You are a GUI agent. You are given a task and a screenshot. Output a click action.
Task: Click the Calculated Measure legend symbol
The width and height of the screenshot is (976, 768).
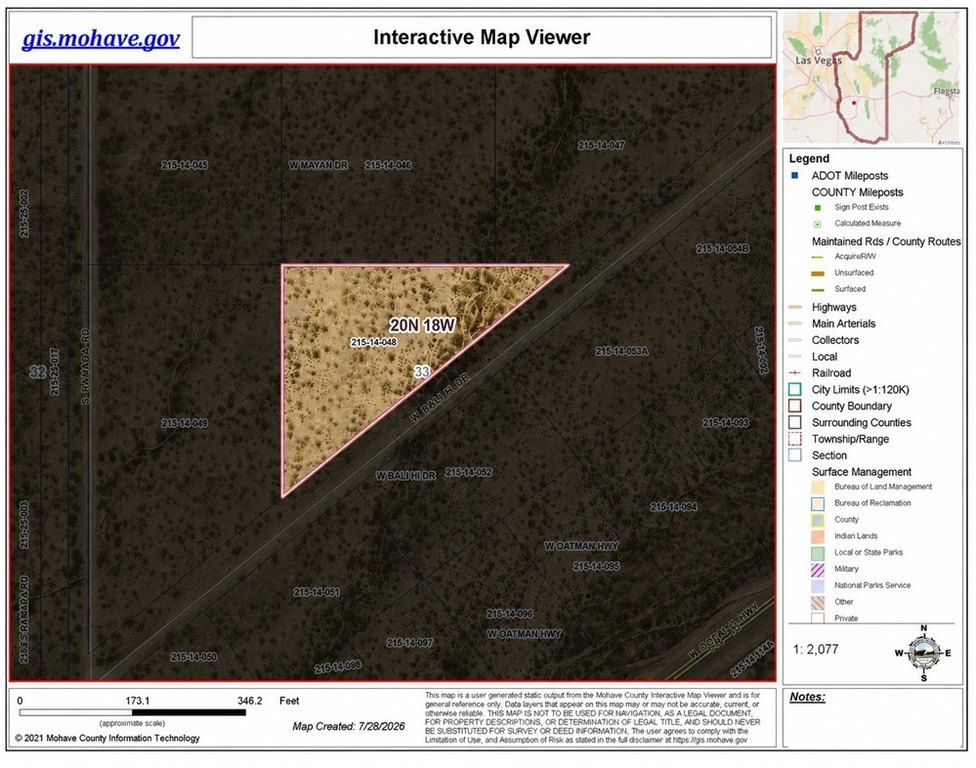pyautogui.click(x=818, y=224)
